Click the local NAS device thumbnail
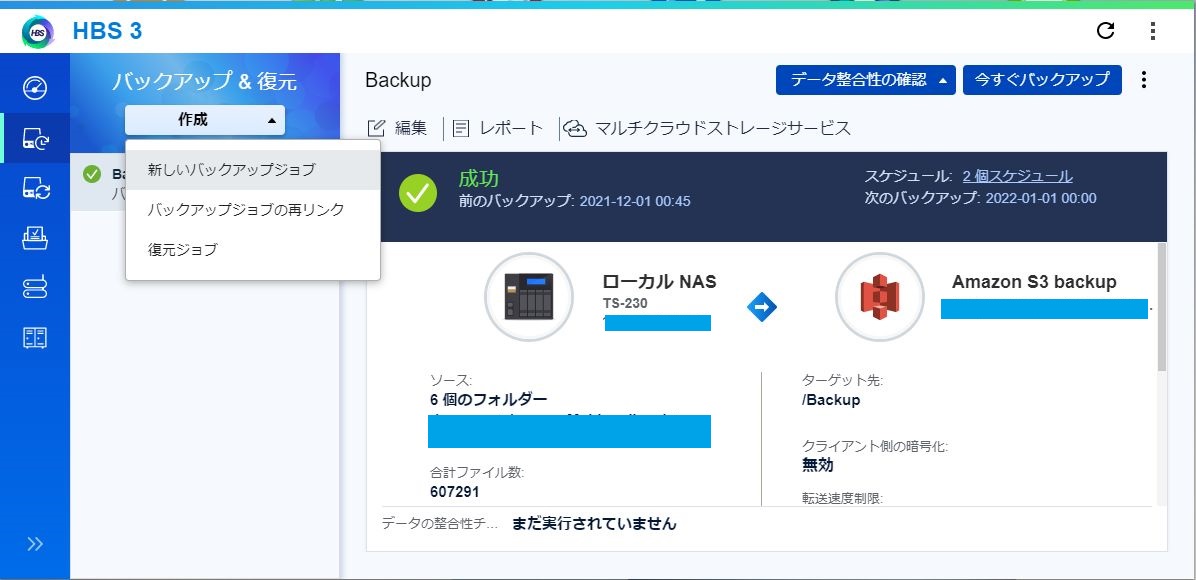 point(529,296)
